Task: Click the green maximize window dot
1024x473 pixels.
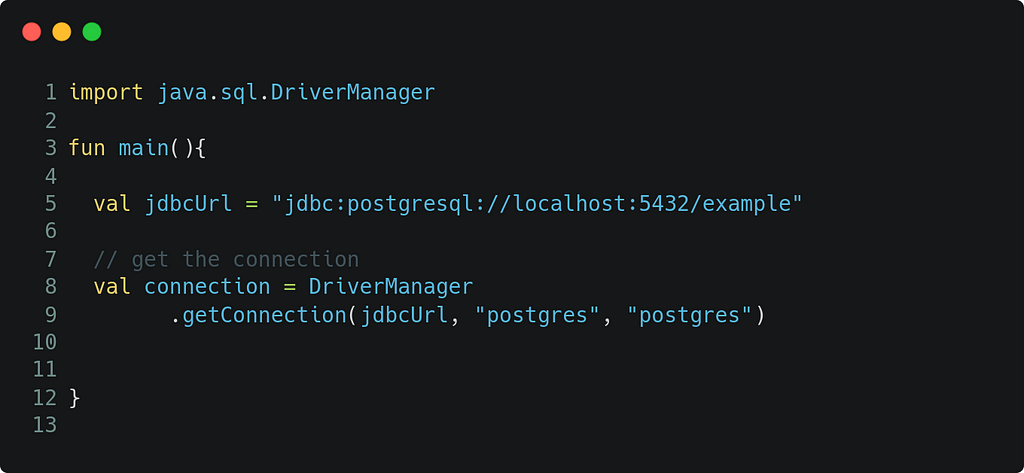Action: pyautogui.click(x=91, y=31)
